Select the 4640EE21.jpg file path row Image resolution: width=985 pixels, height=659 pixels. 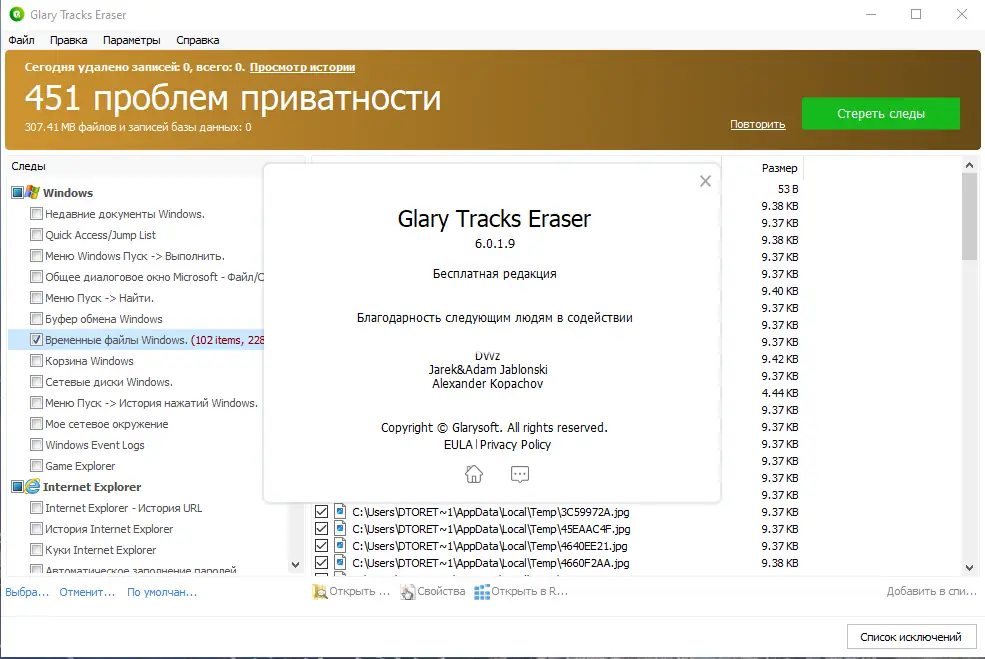tap(490, 546)
